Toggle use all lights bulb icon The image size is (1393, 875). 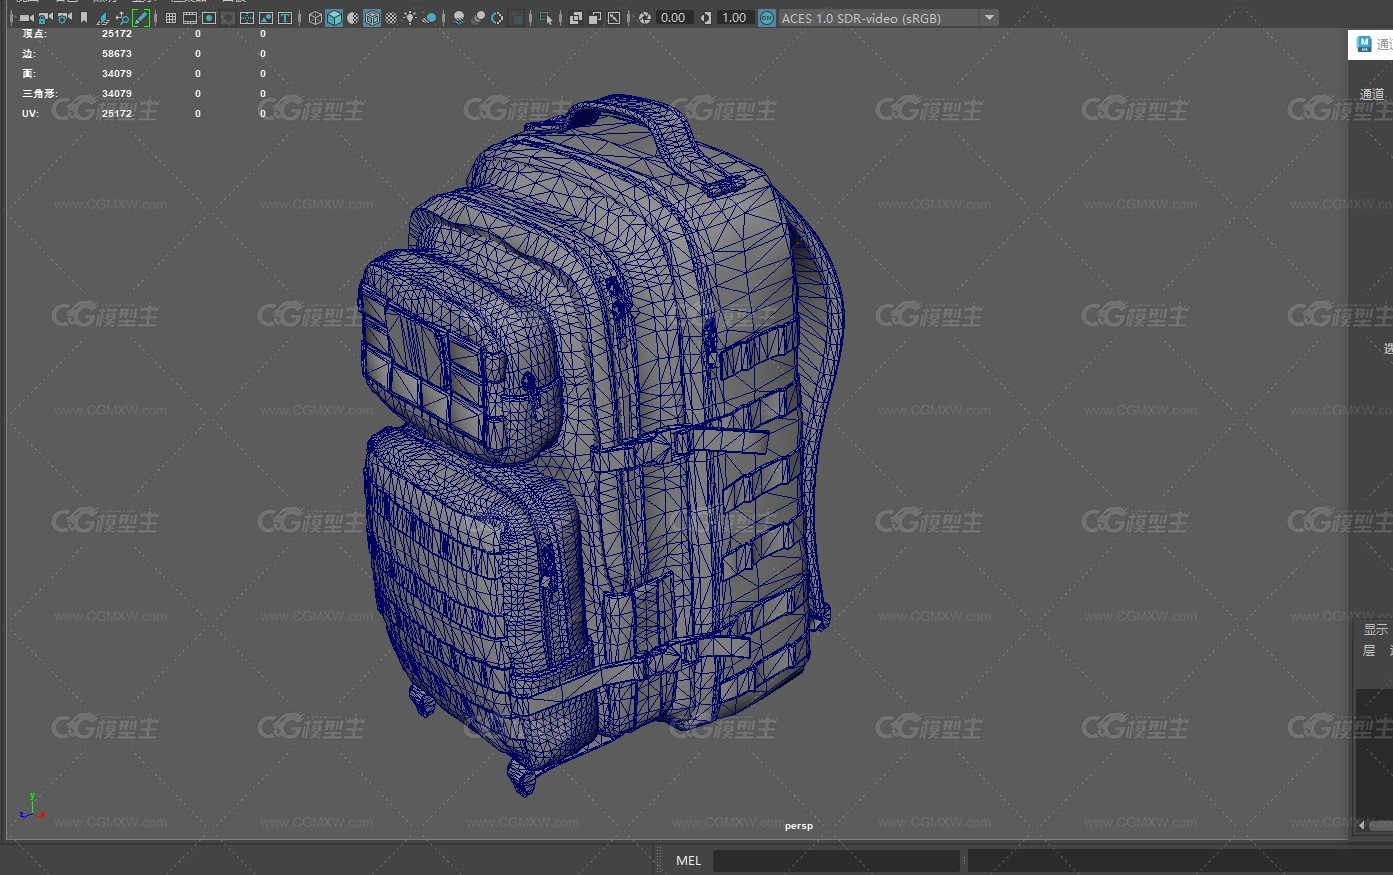[410, 18]
